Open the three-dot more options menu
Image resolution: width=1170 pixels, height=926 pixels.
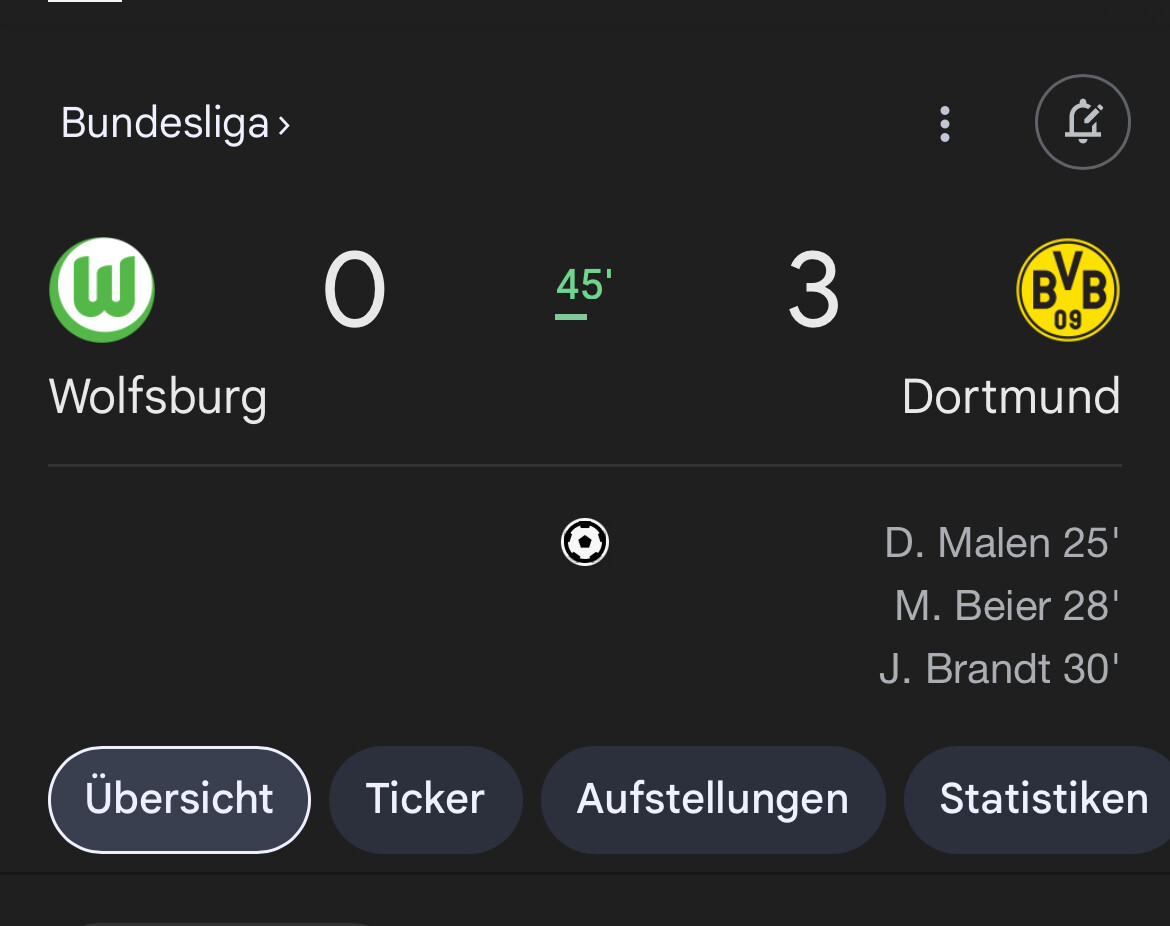point(945,124)
